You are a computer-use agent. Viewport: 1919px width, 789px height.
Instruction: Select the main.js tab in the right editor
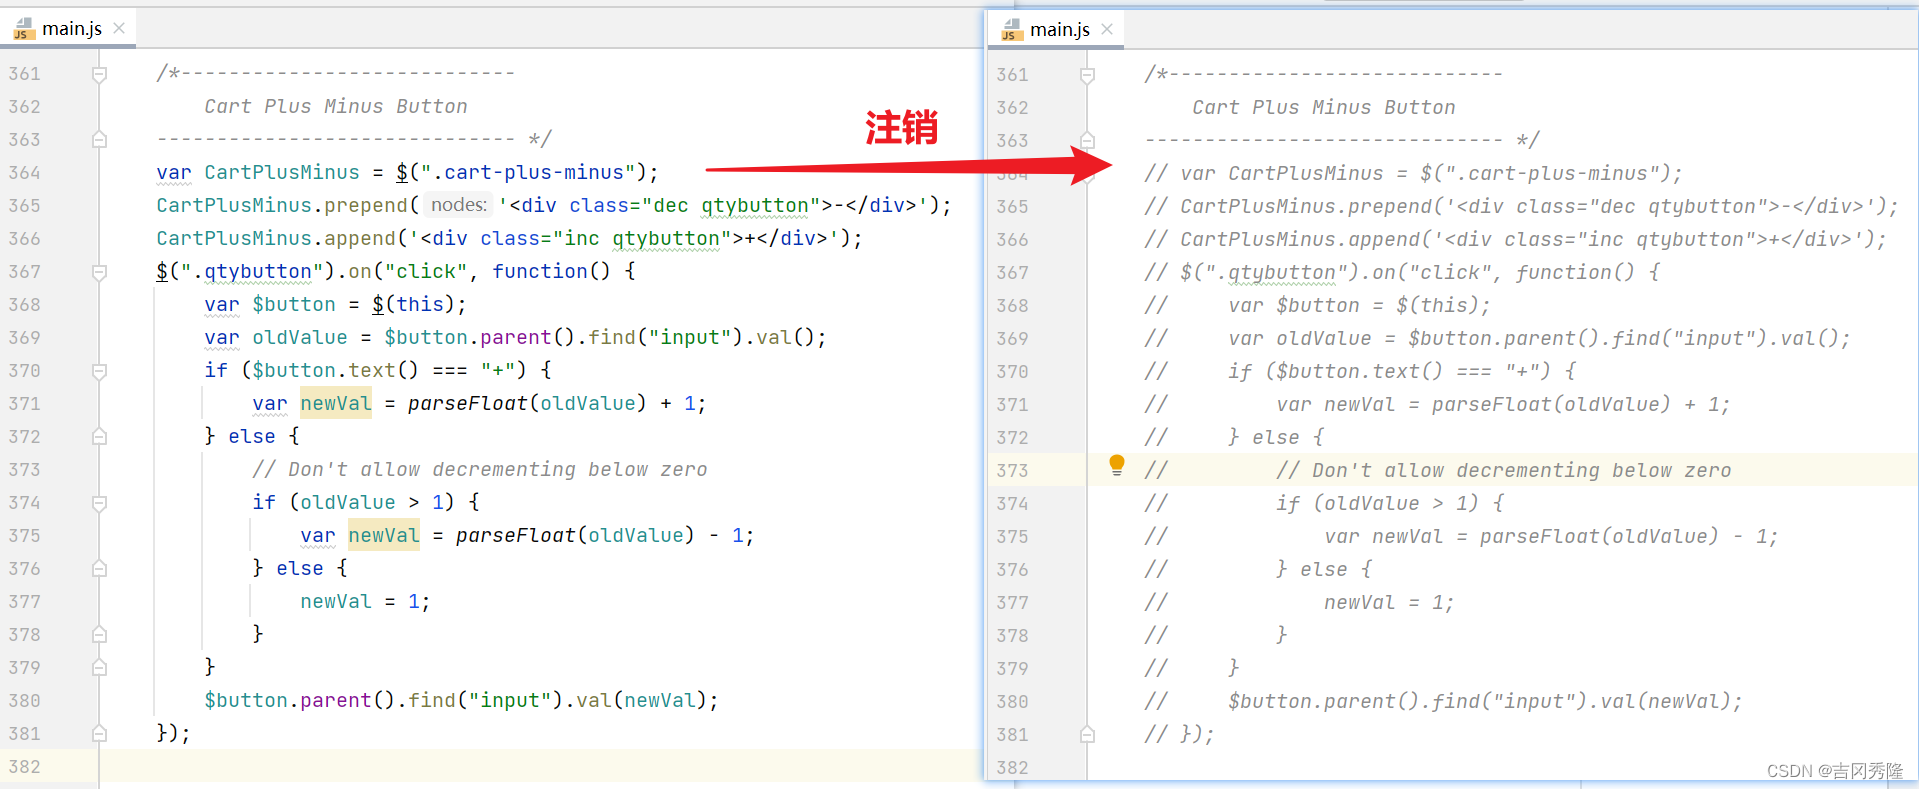pos(1058,30)
